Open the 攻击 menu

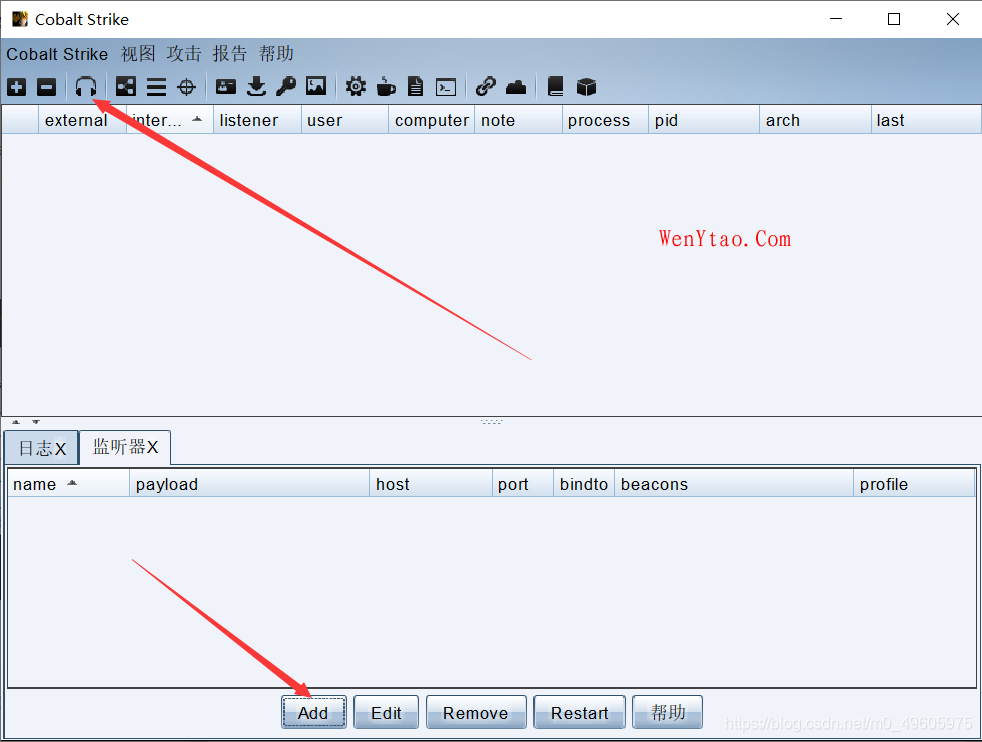[x=183, y=54]
